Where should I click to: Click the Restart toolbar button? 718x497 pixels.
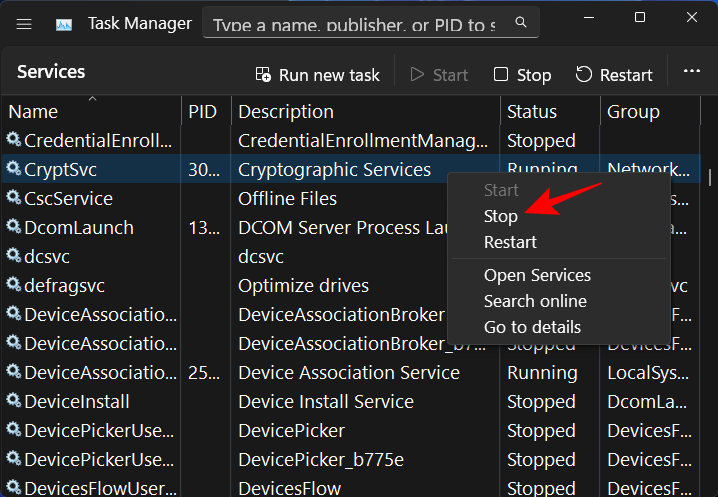(614, 74)
